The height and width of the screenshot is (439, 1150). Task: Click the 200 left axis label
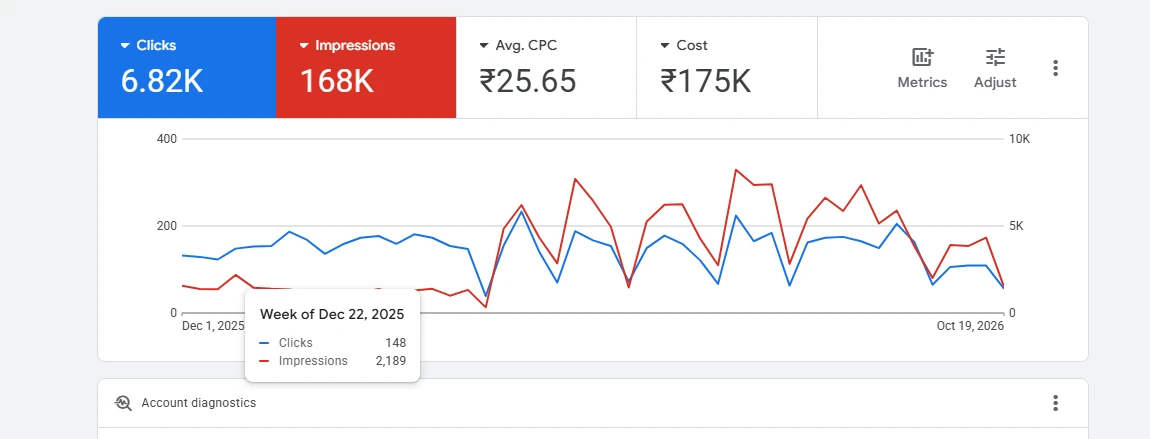coord(167,226)
